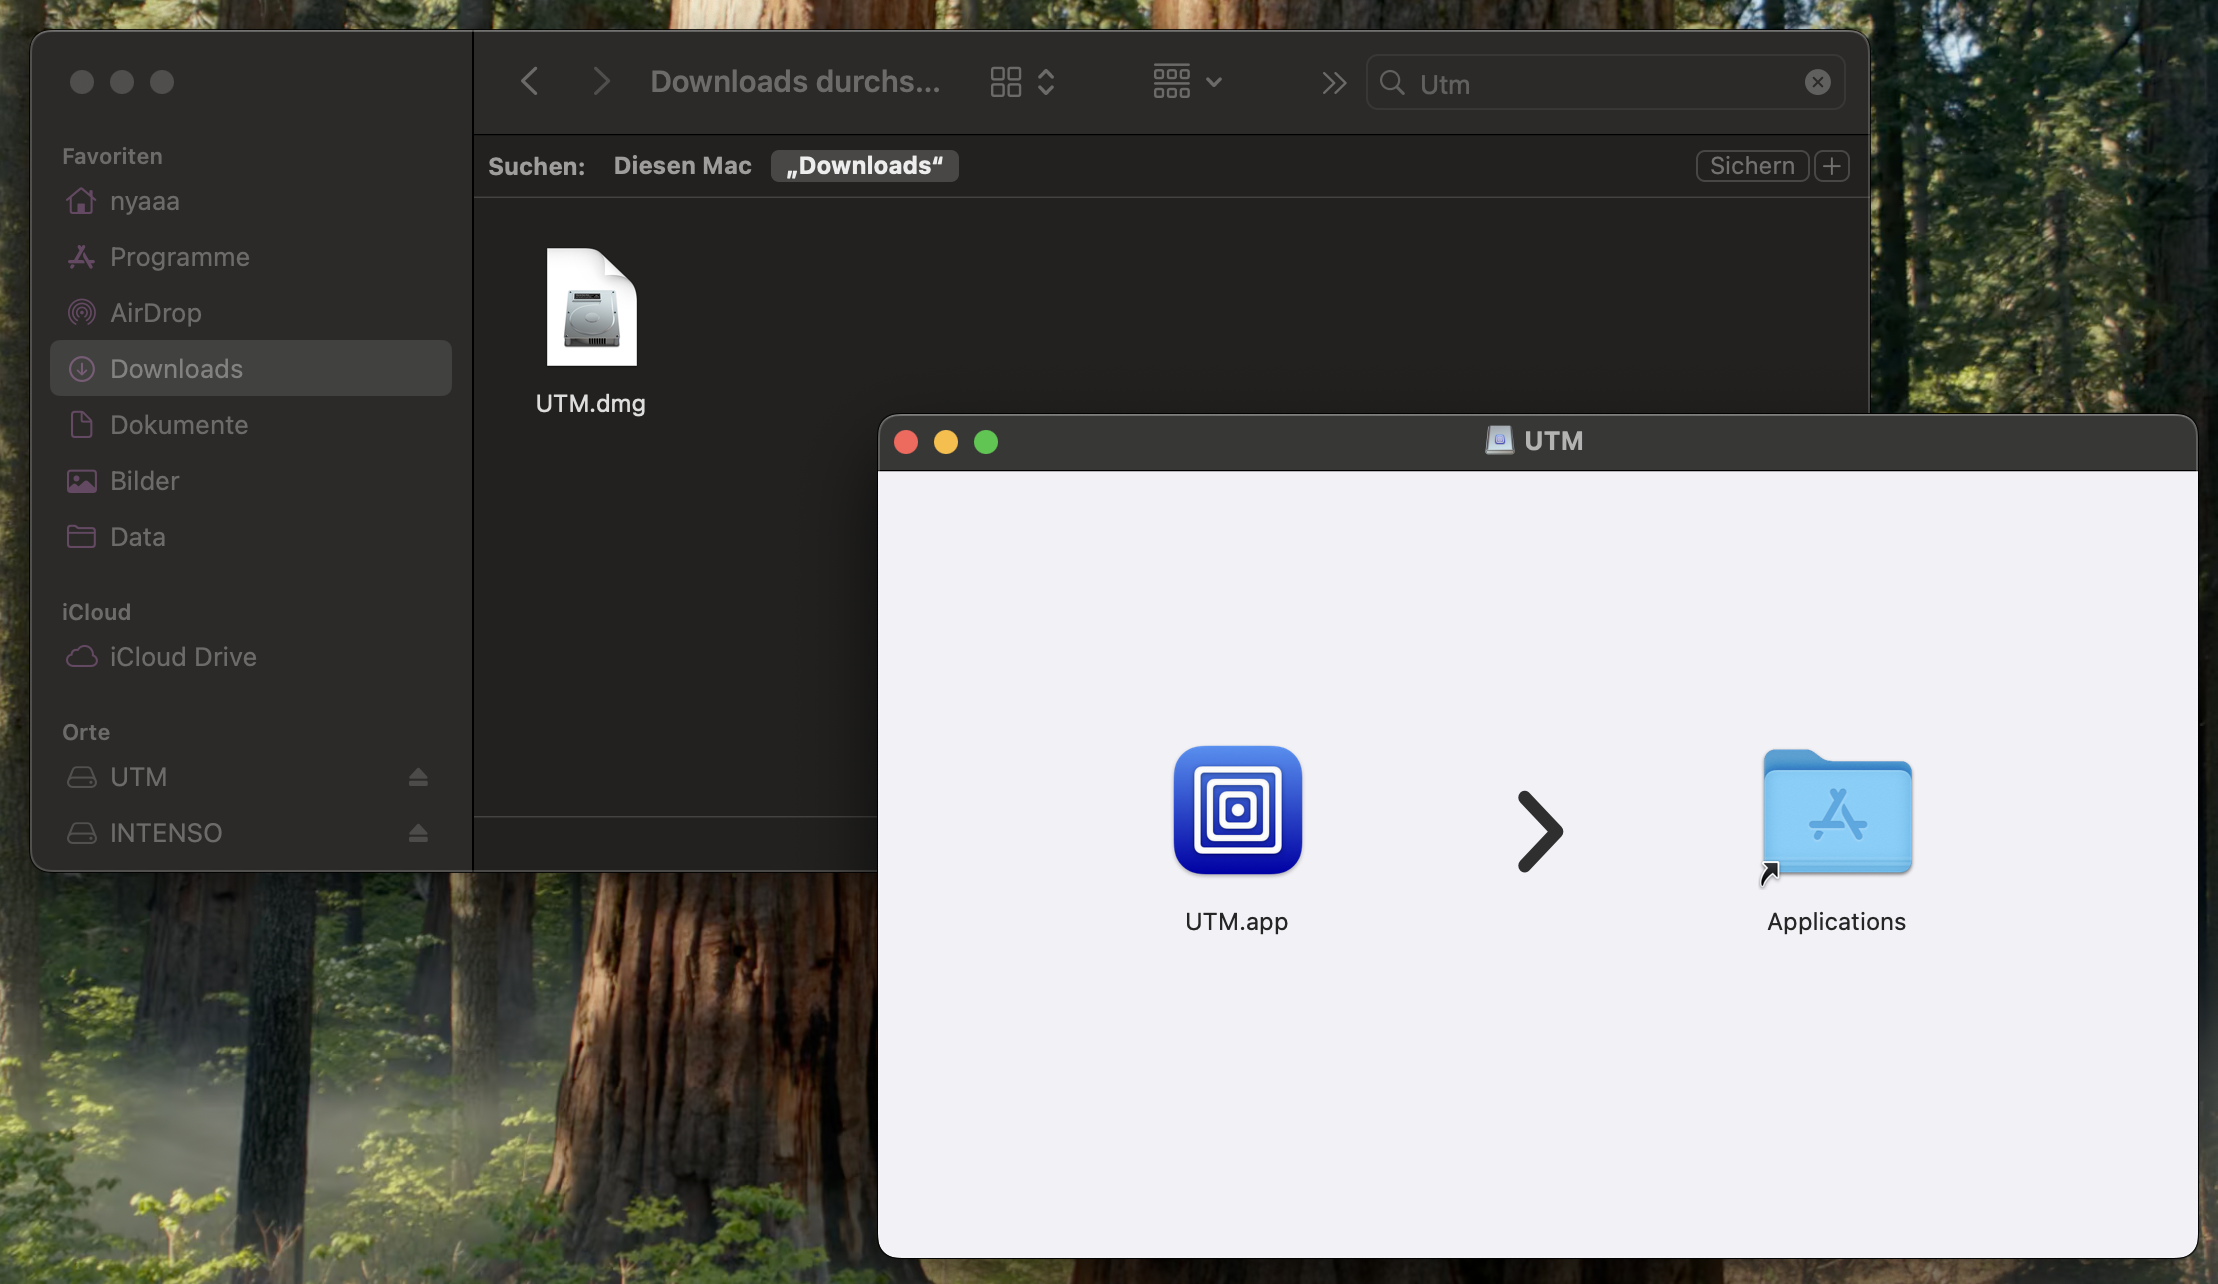This screenshot has height=1284, width=2218.
Task: Click the Sichern button
Action: pyautogui.click(x=1752, y=166)
